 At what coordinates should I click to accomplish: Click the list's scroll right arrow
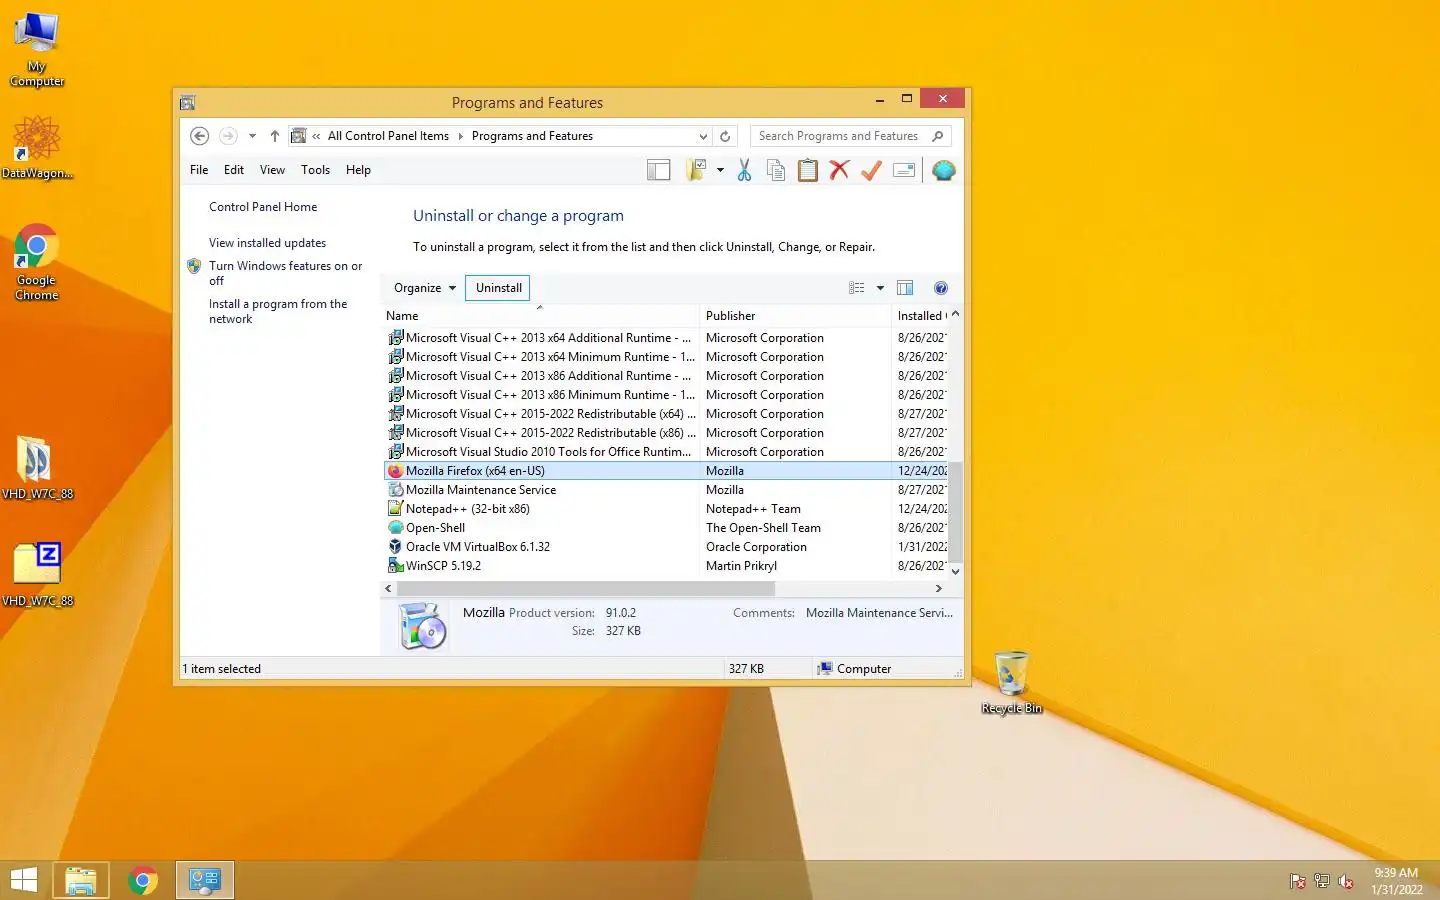(938, 589)
